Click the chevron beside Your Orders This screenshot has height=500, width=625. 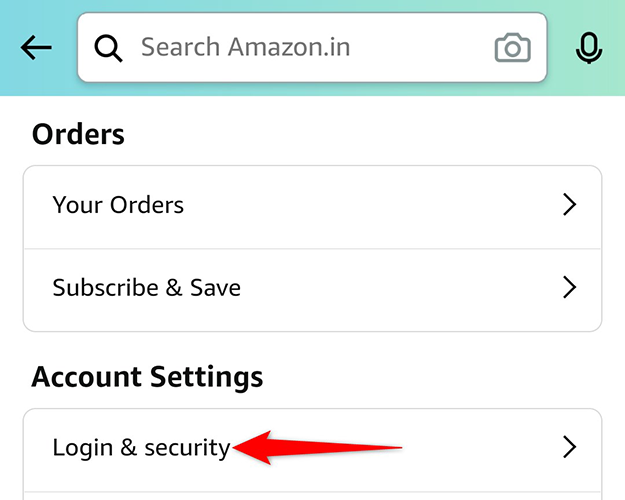[570, 205]
